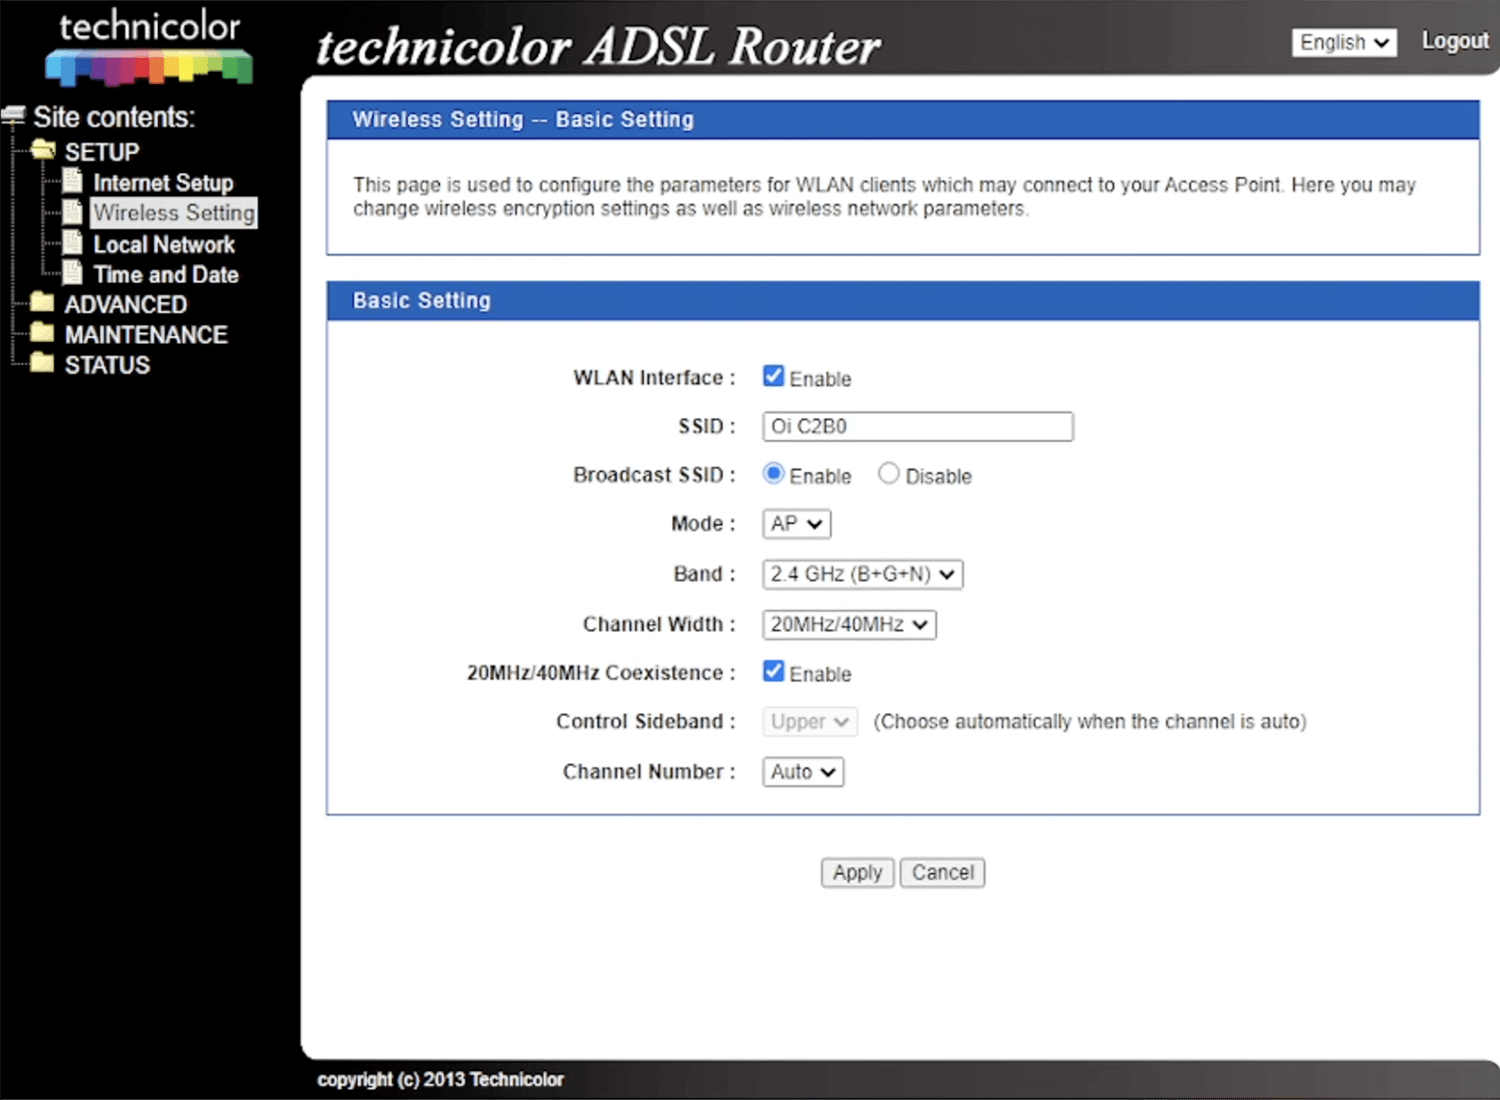Open the English language selector
The width and height of the screenshot is (1500, 1100).
click(1343, 42)
